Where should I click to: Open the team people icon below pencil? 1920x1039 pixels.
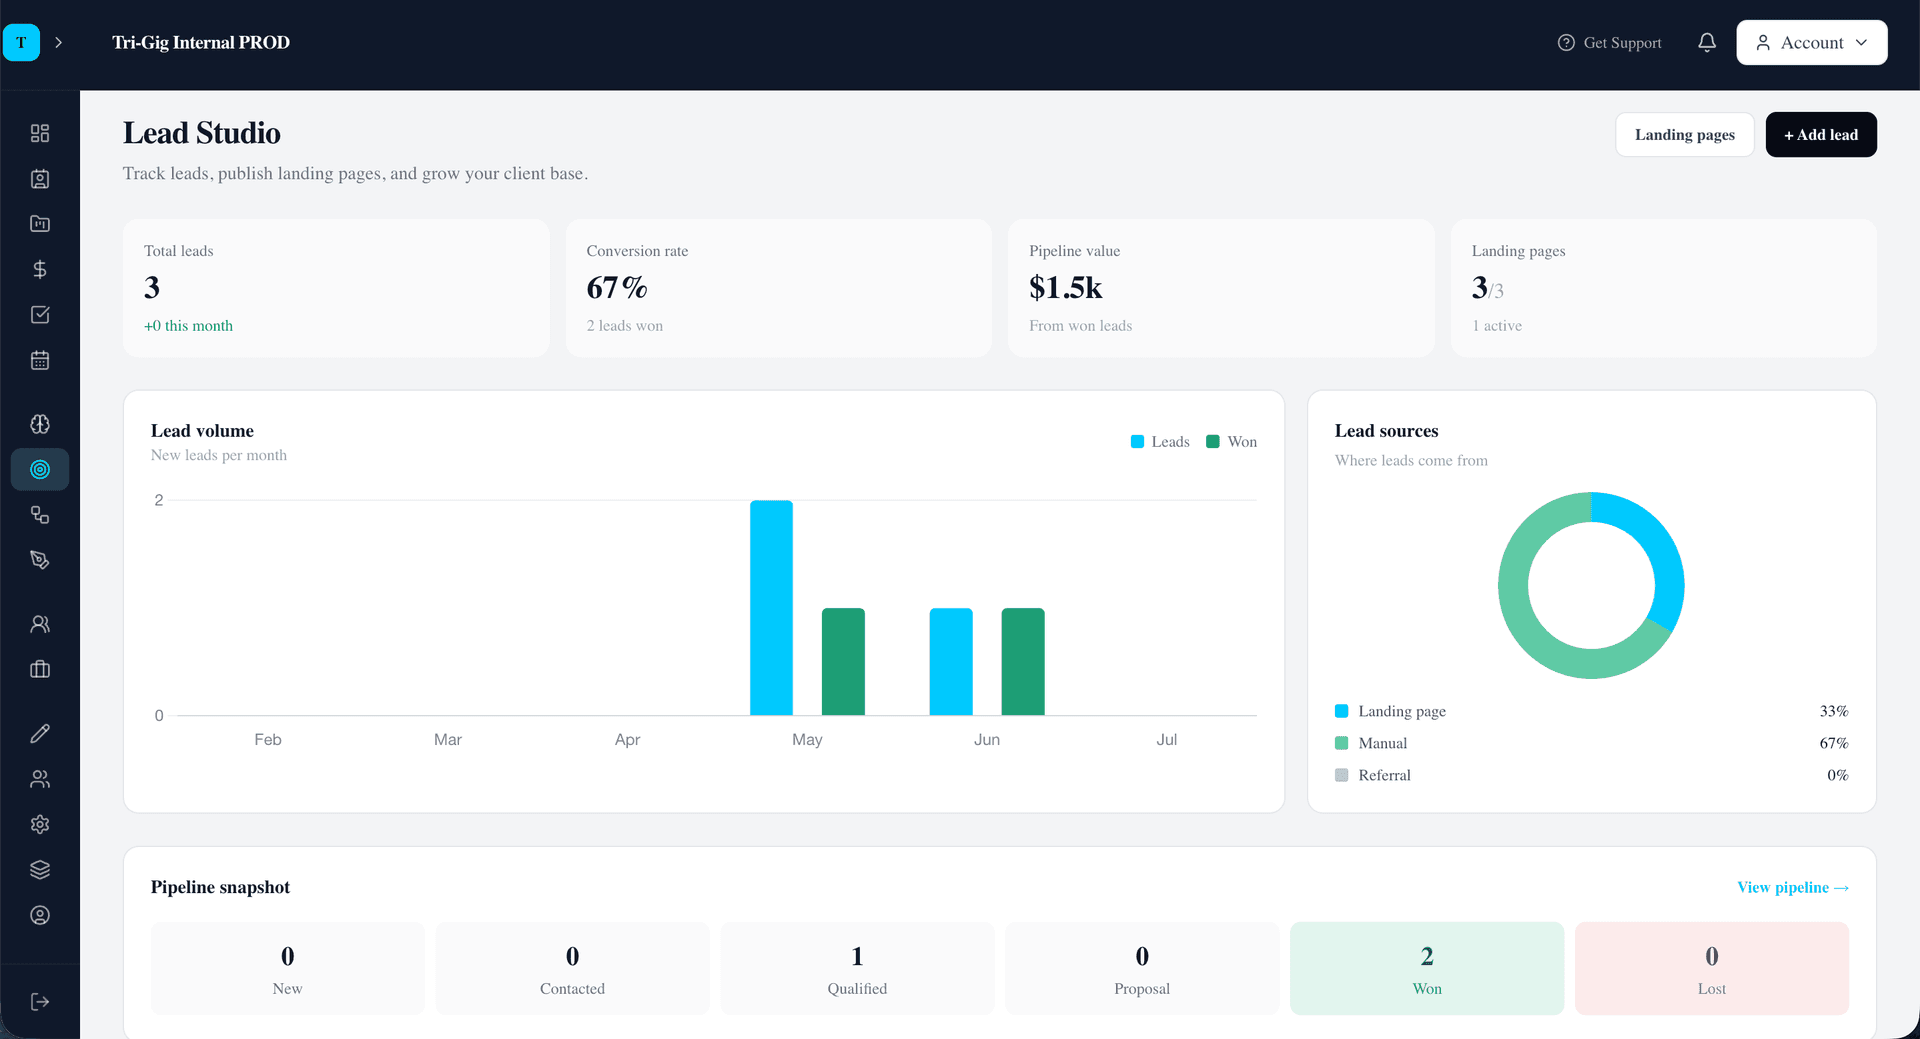pos(40,779)
